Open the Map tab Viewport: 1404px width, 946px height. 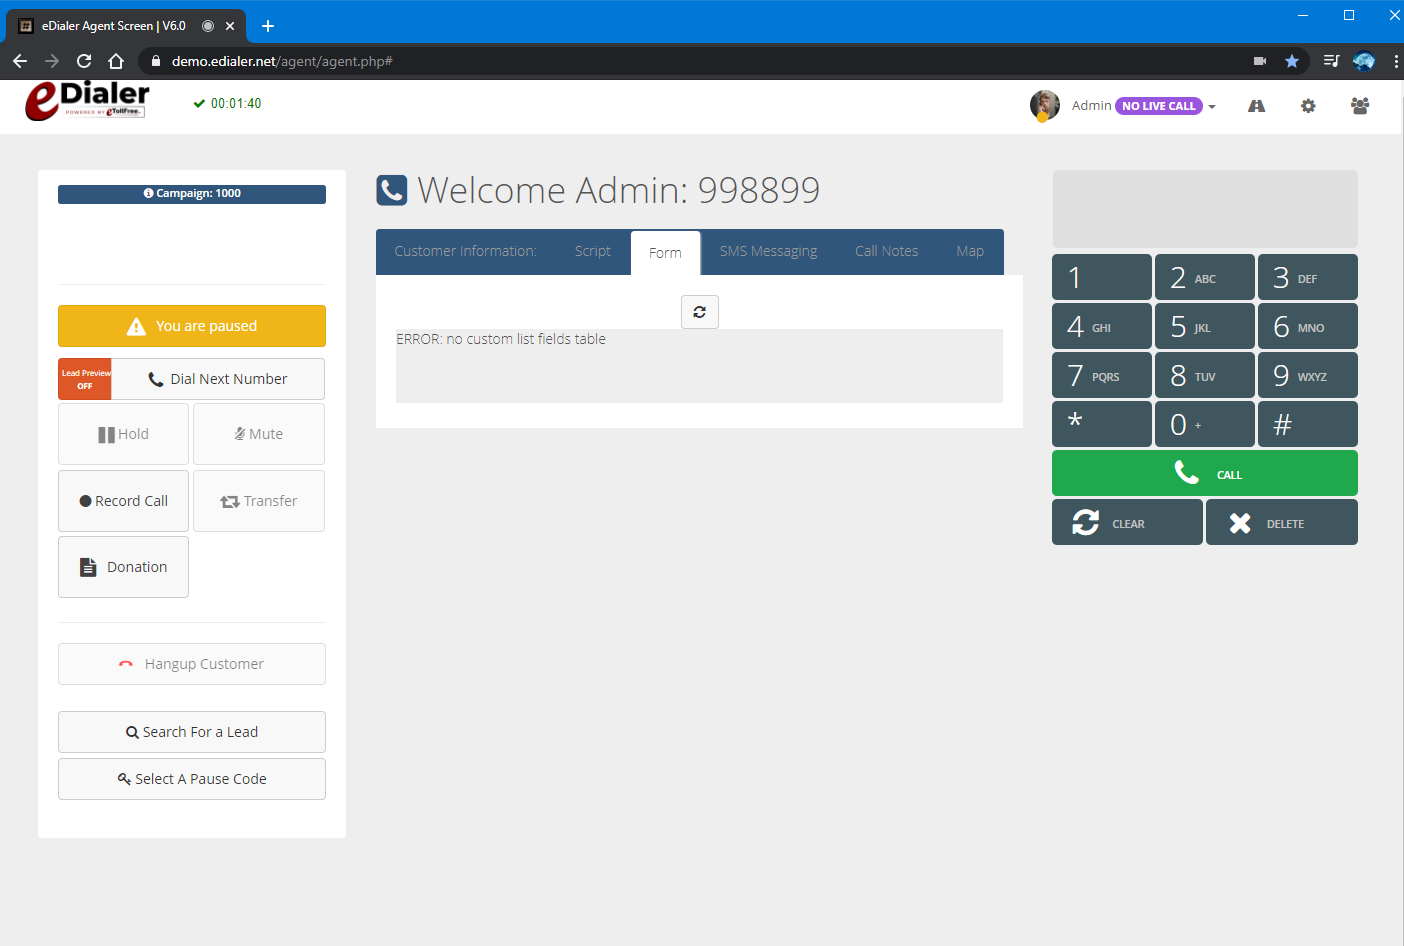(x=970, y=252)
